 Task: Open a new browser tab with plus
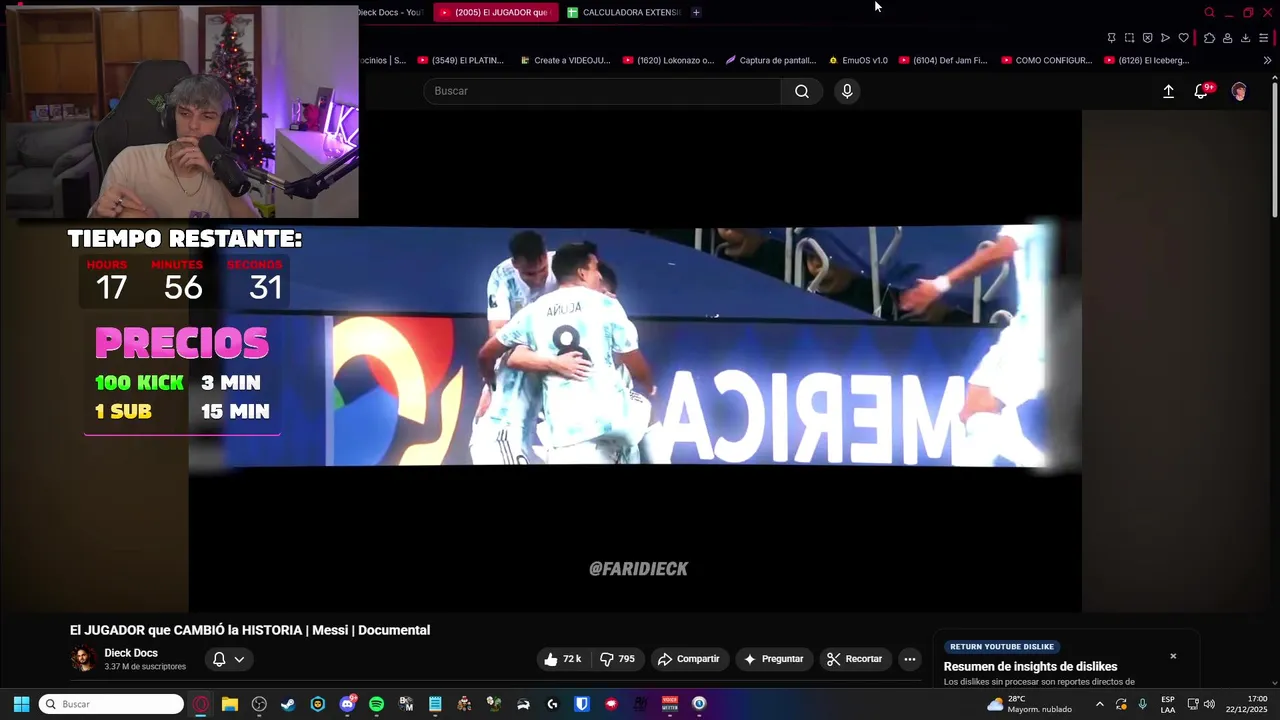click(696, 12)
